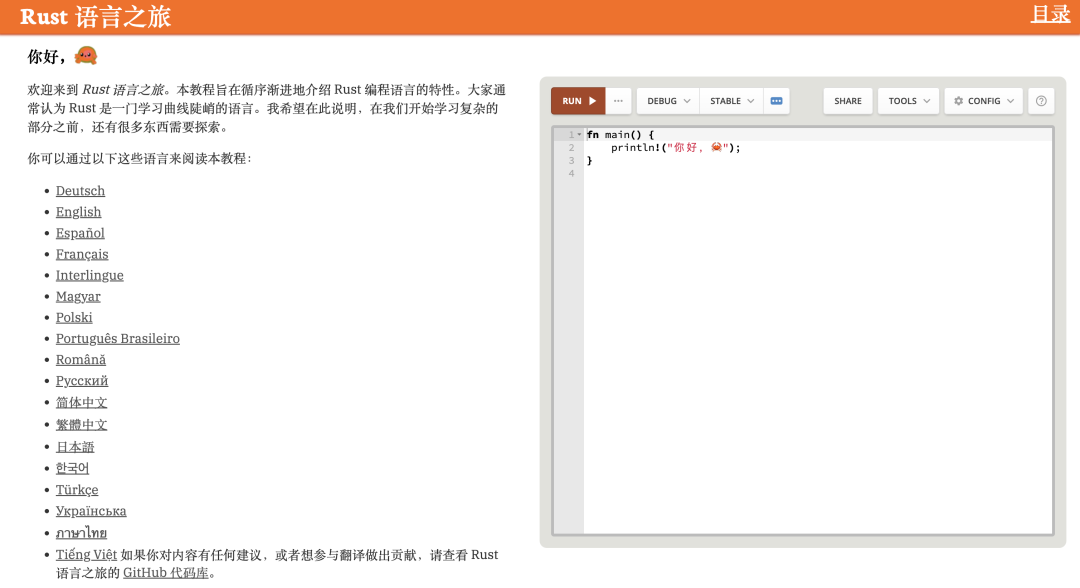The height and width of the screenshot is (588, 1080).
Task: Open the Português Brasileiro translation
Action: pyautogui.click(x=118, y=339)
